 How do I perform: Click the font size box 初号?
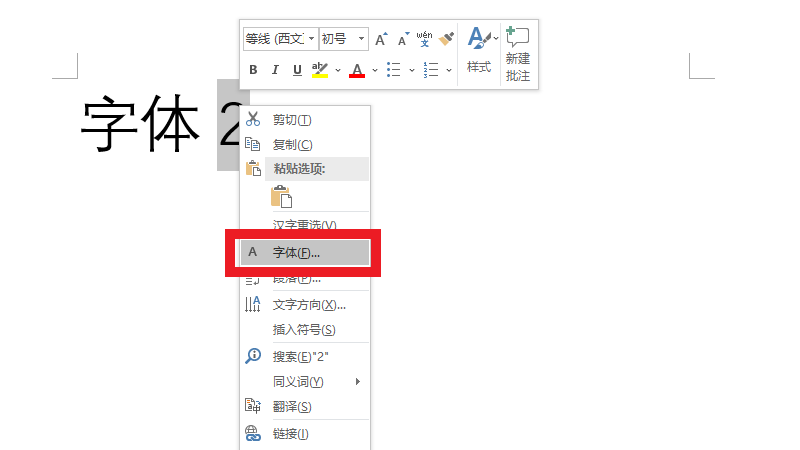click(x=337, y=39)
